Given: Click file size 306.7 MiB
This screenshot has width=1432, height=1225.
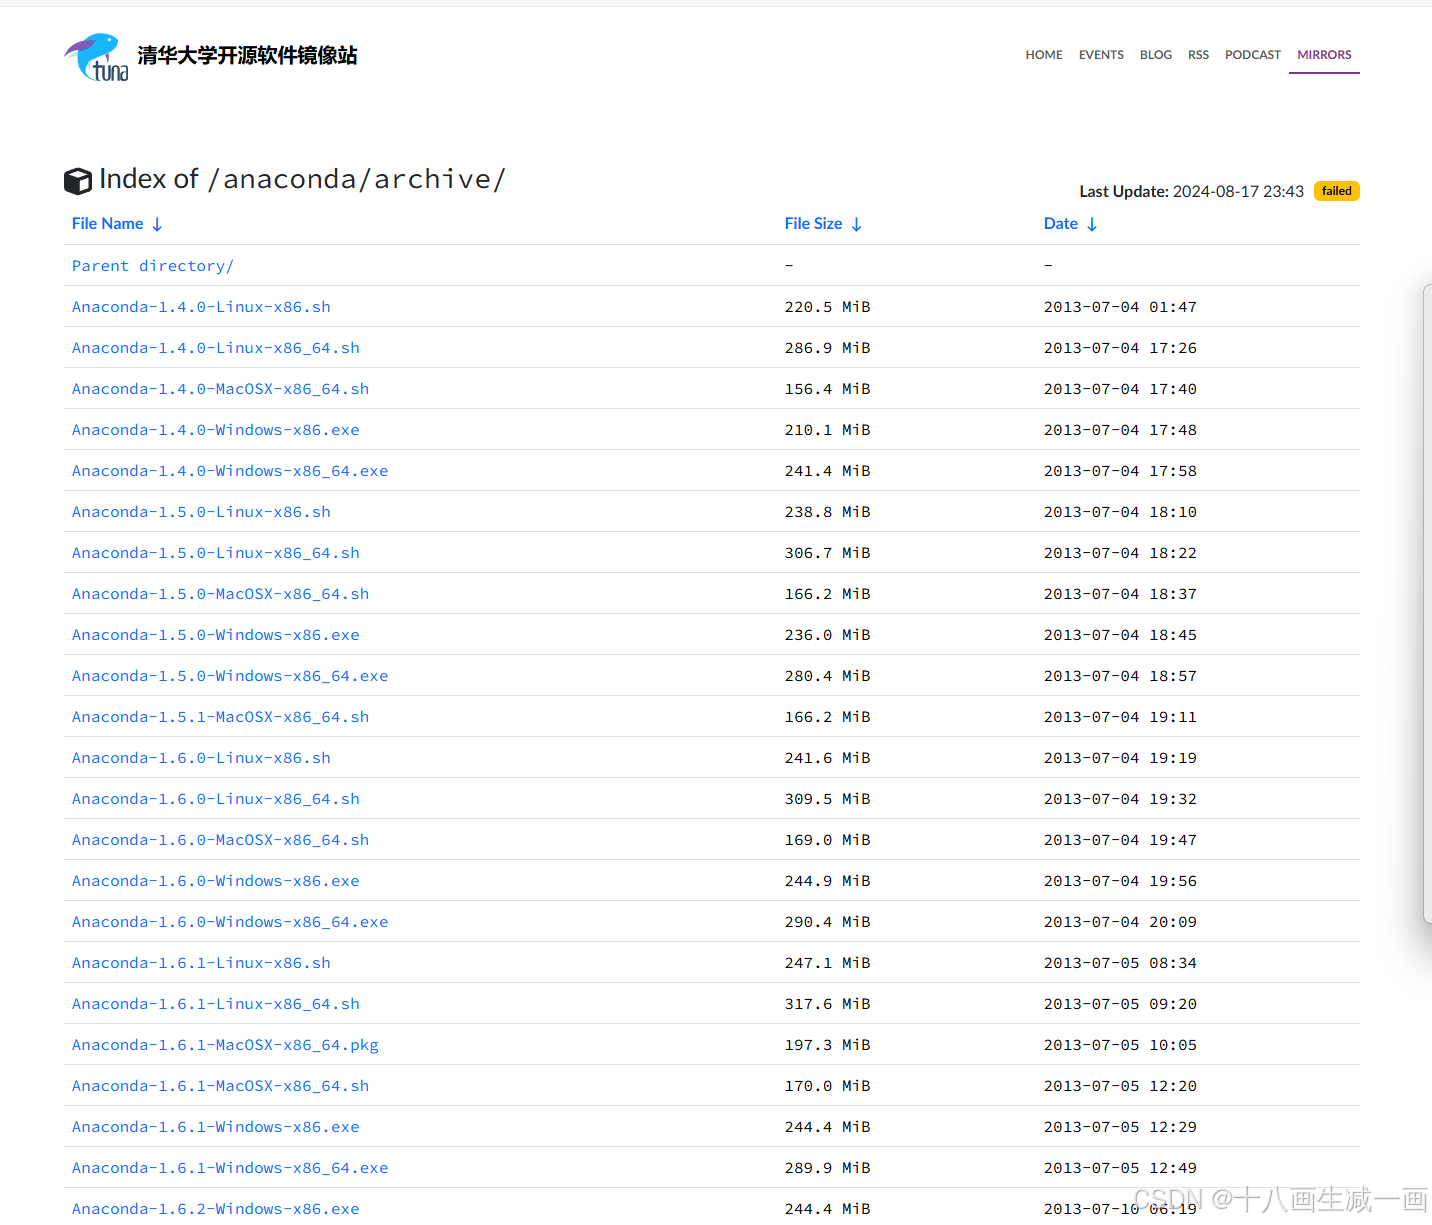Looking at the screenshot, I should 828,553.
